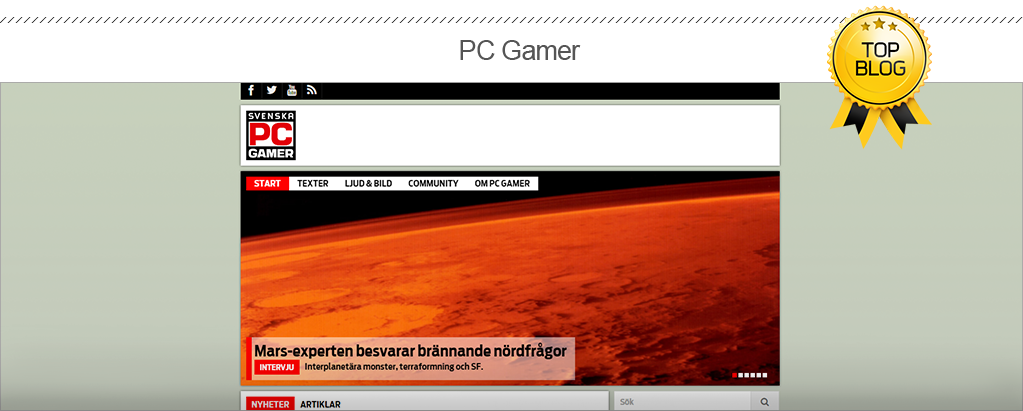Image resolution: width=1023 pixels, height=411 pixels.
Task: Open the COMMUNITY menu item
Action: (433, 184)
